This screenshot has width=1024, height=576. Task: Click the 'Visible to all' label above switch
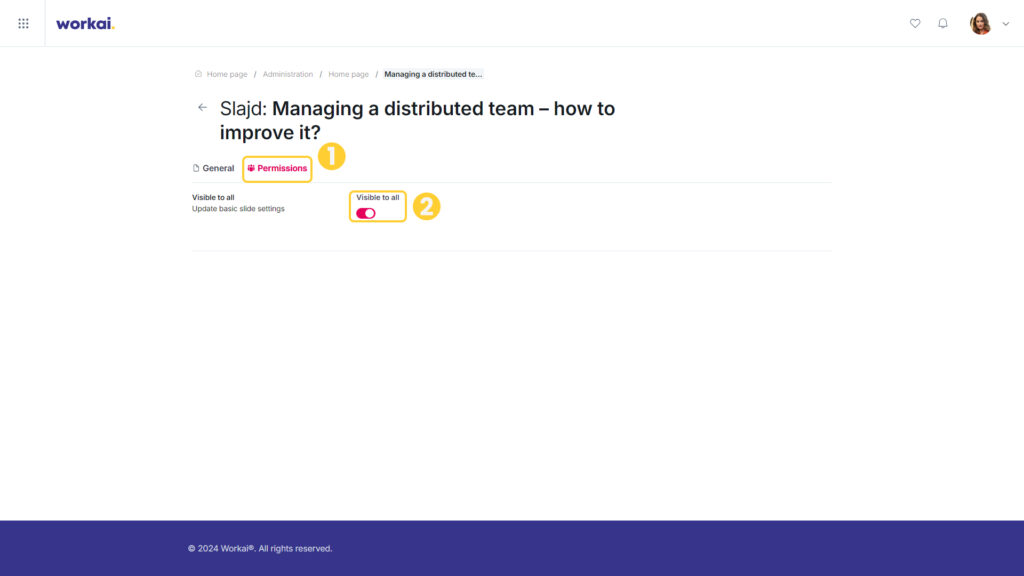pos(377,197)
